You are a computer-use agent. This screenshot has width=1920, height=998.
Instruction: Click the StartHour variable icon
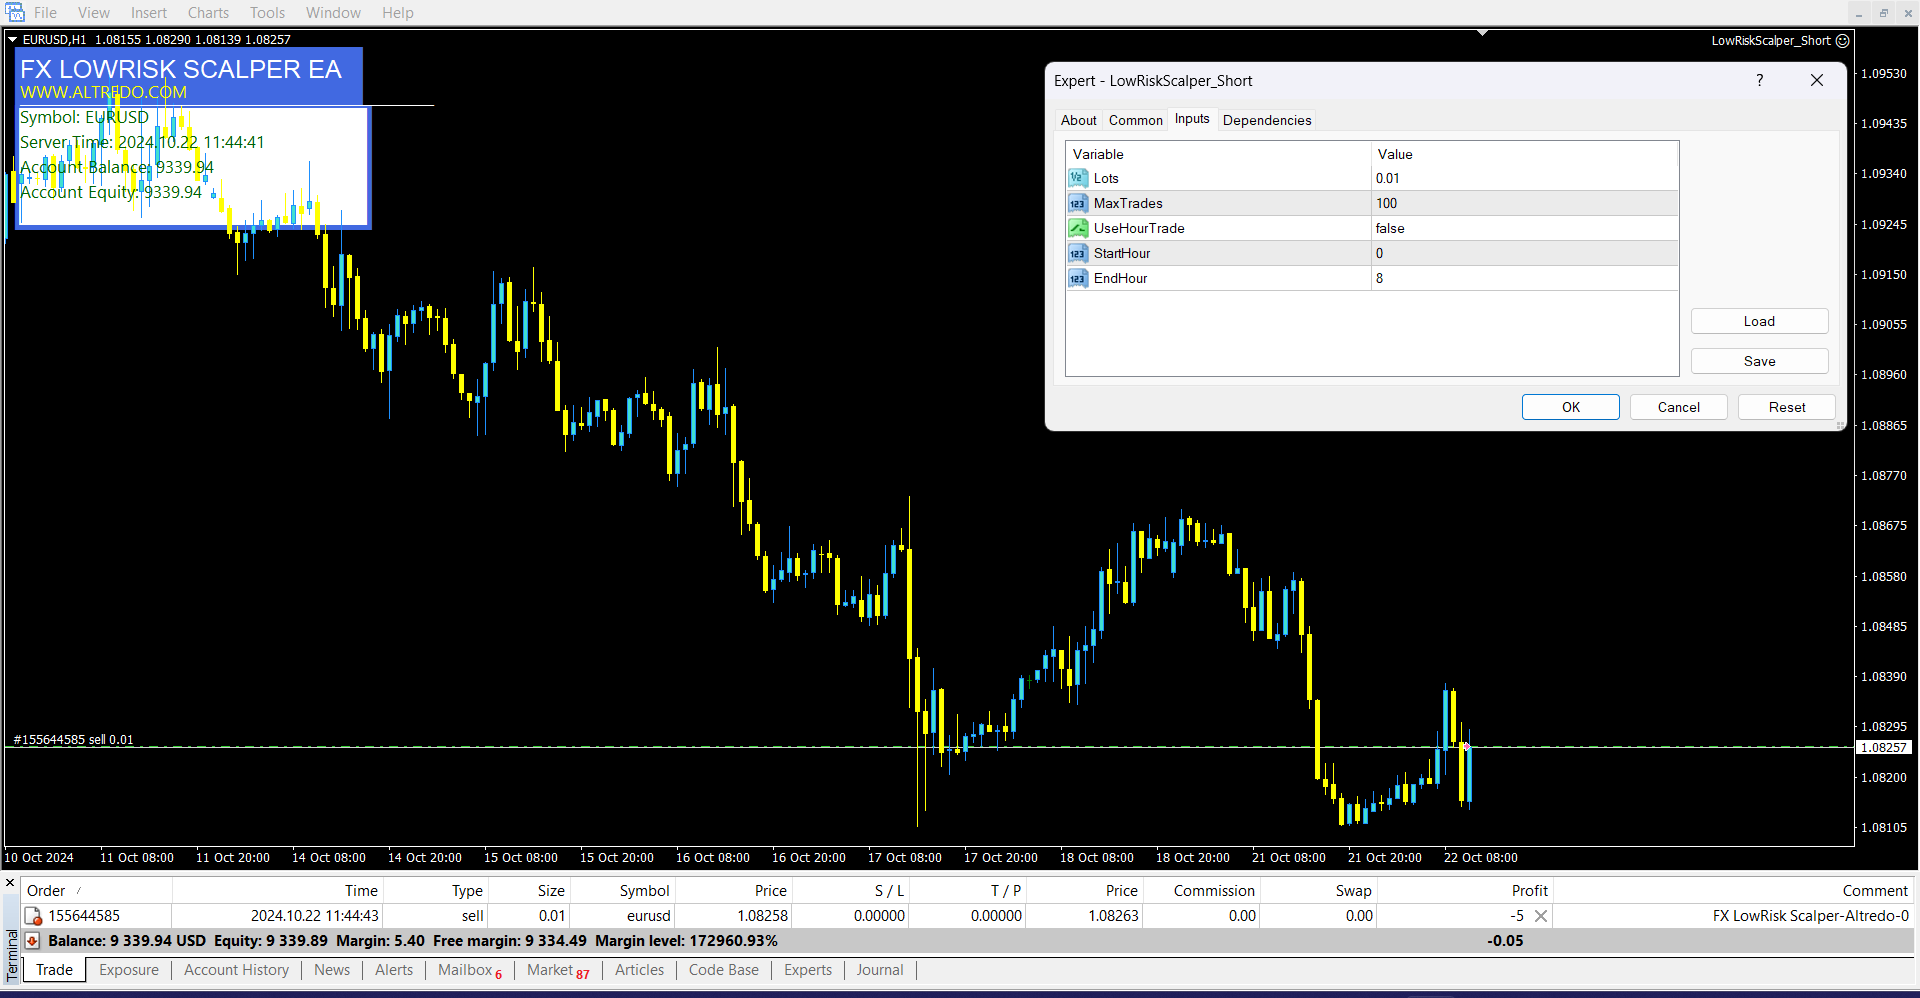click(1077, 253)
